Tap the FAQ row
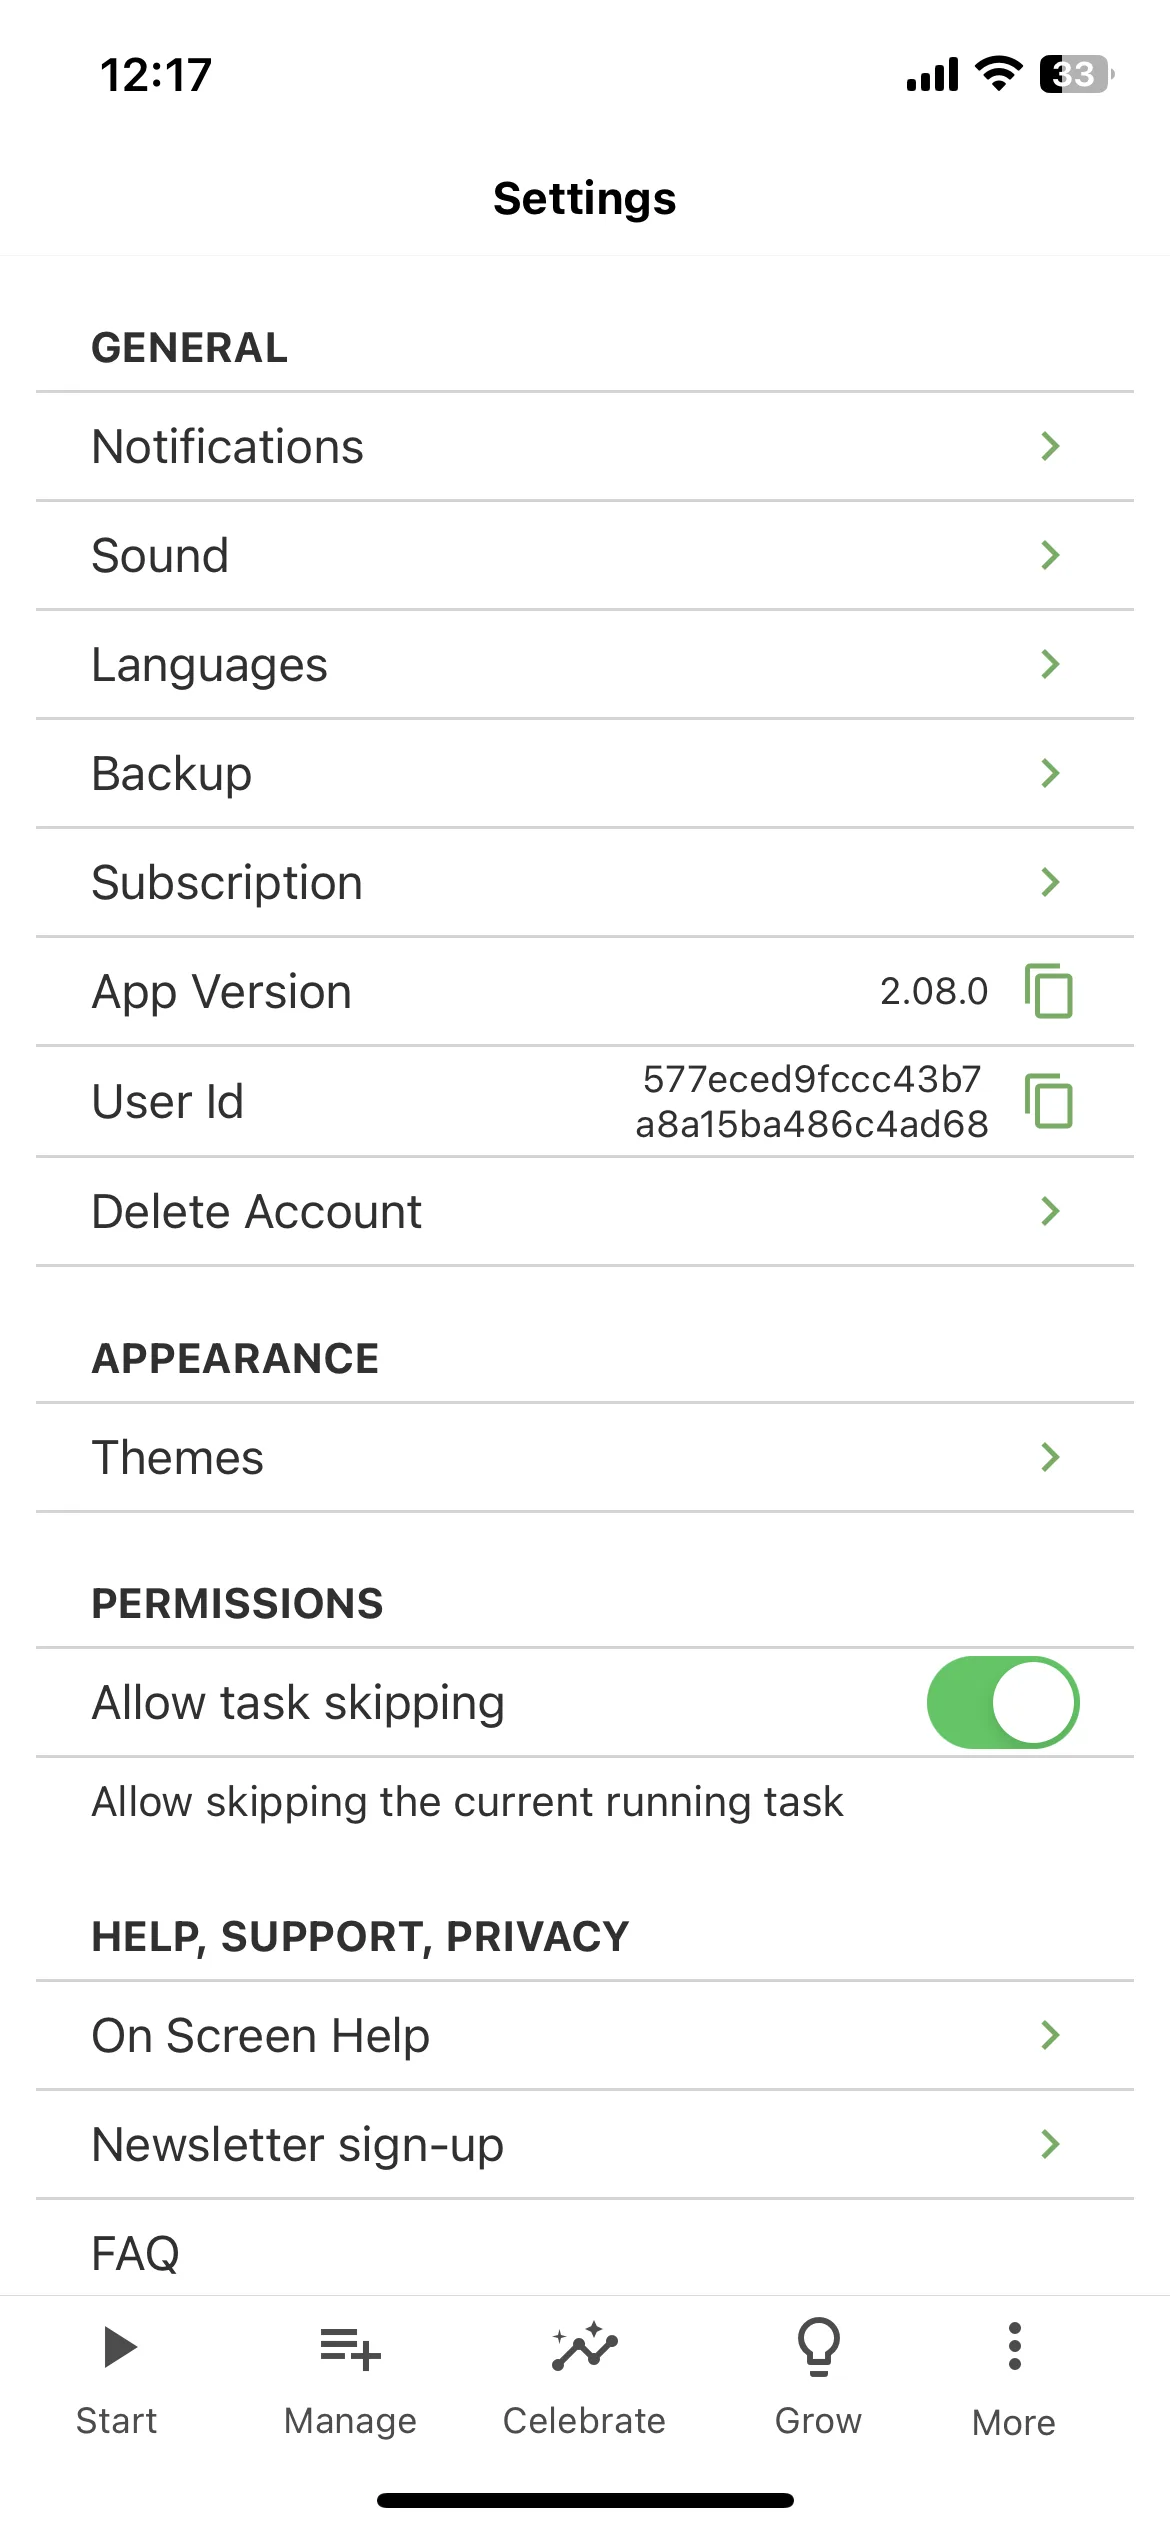 point(585,2248)
